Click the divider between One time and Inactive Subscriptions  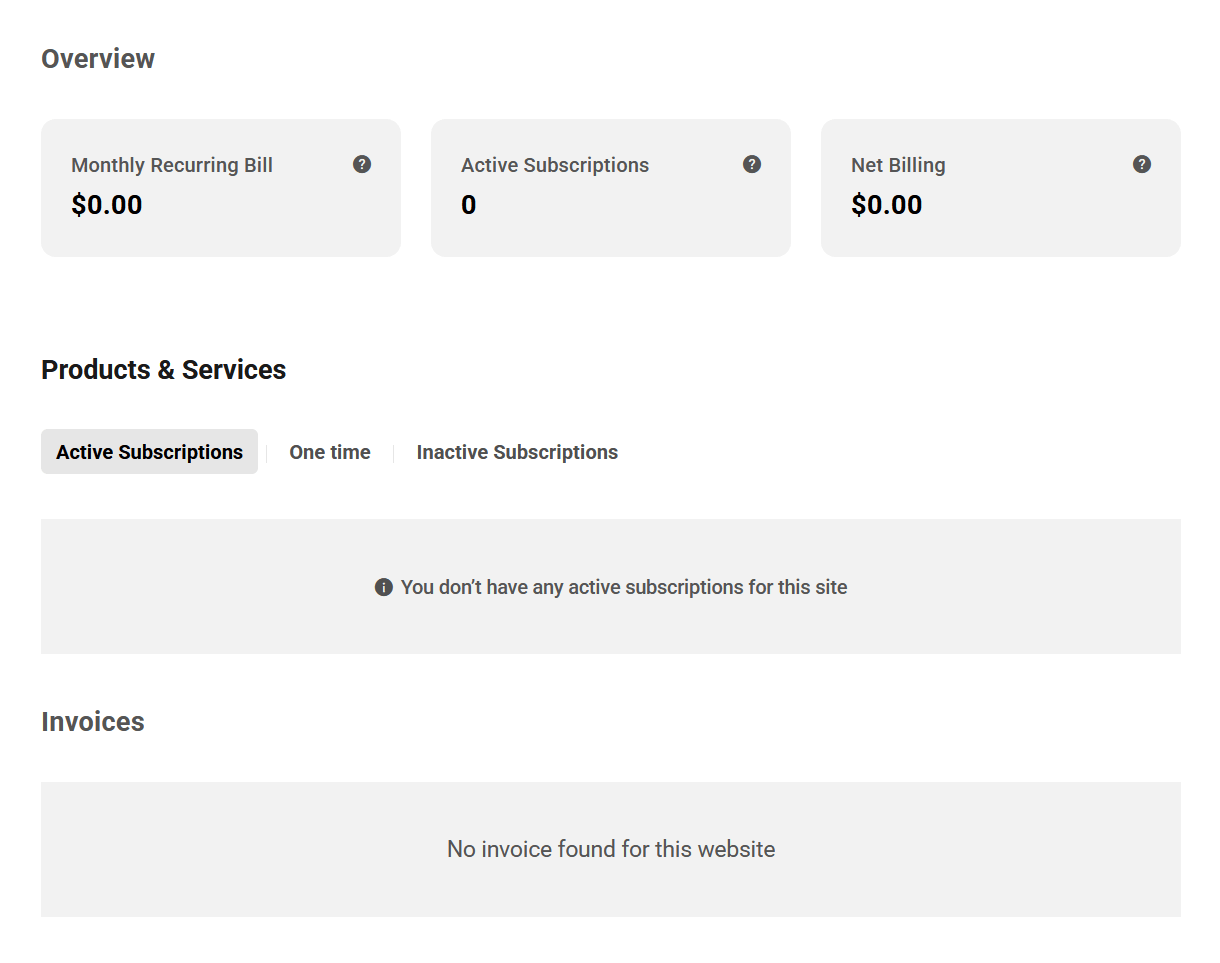(394, 453)
